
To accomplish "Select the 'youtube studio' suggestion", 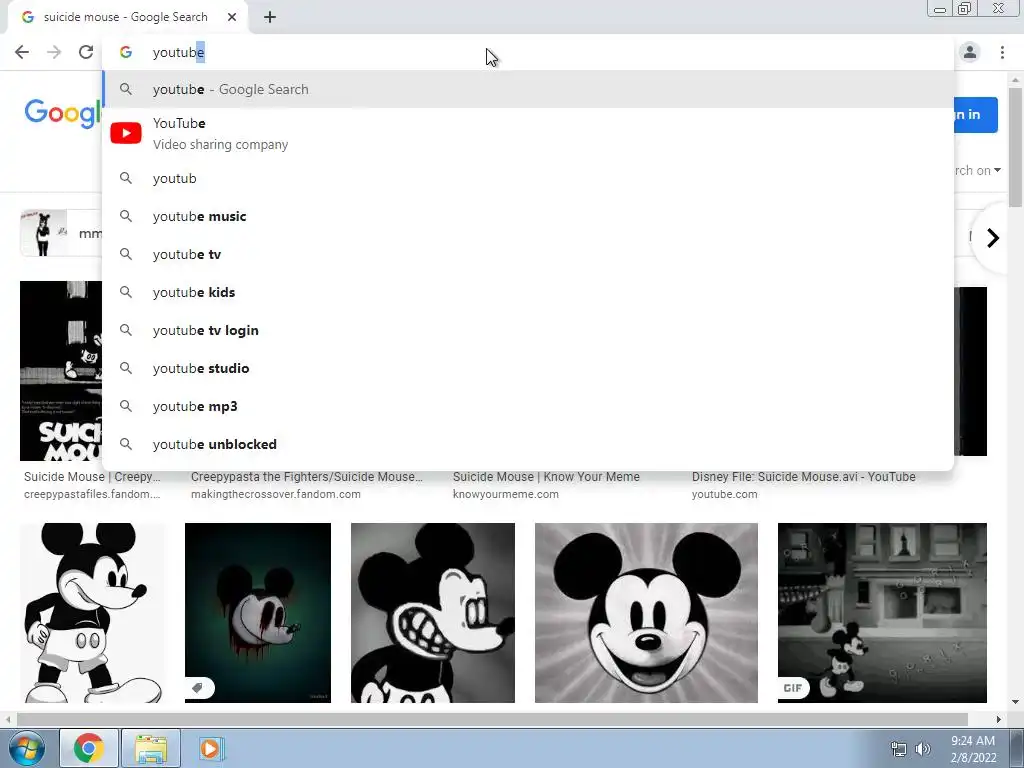I will pos(528,368).
